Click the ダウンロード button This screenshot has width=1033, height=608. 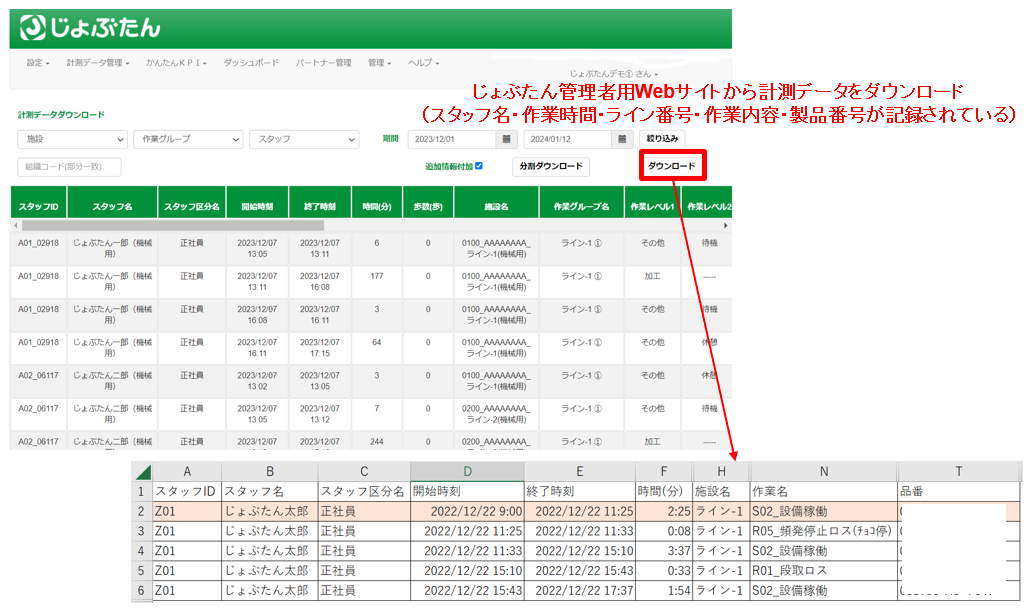[672, 165]
